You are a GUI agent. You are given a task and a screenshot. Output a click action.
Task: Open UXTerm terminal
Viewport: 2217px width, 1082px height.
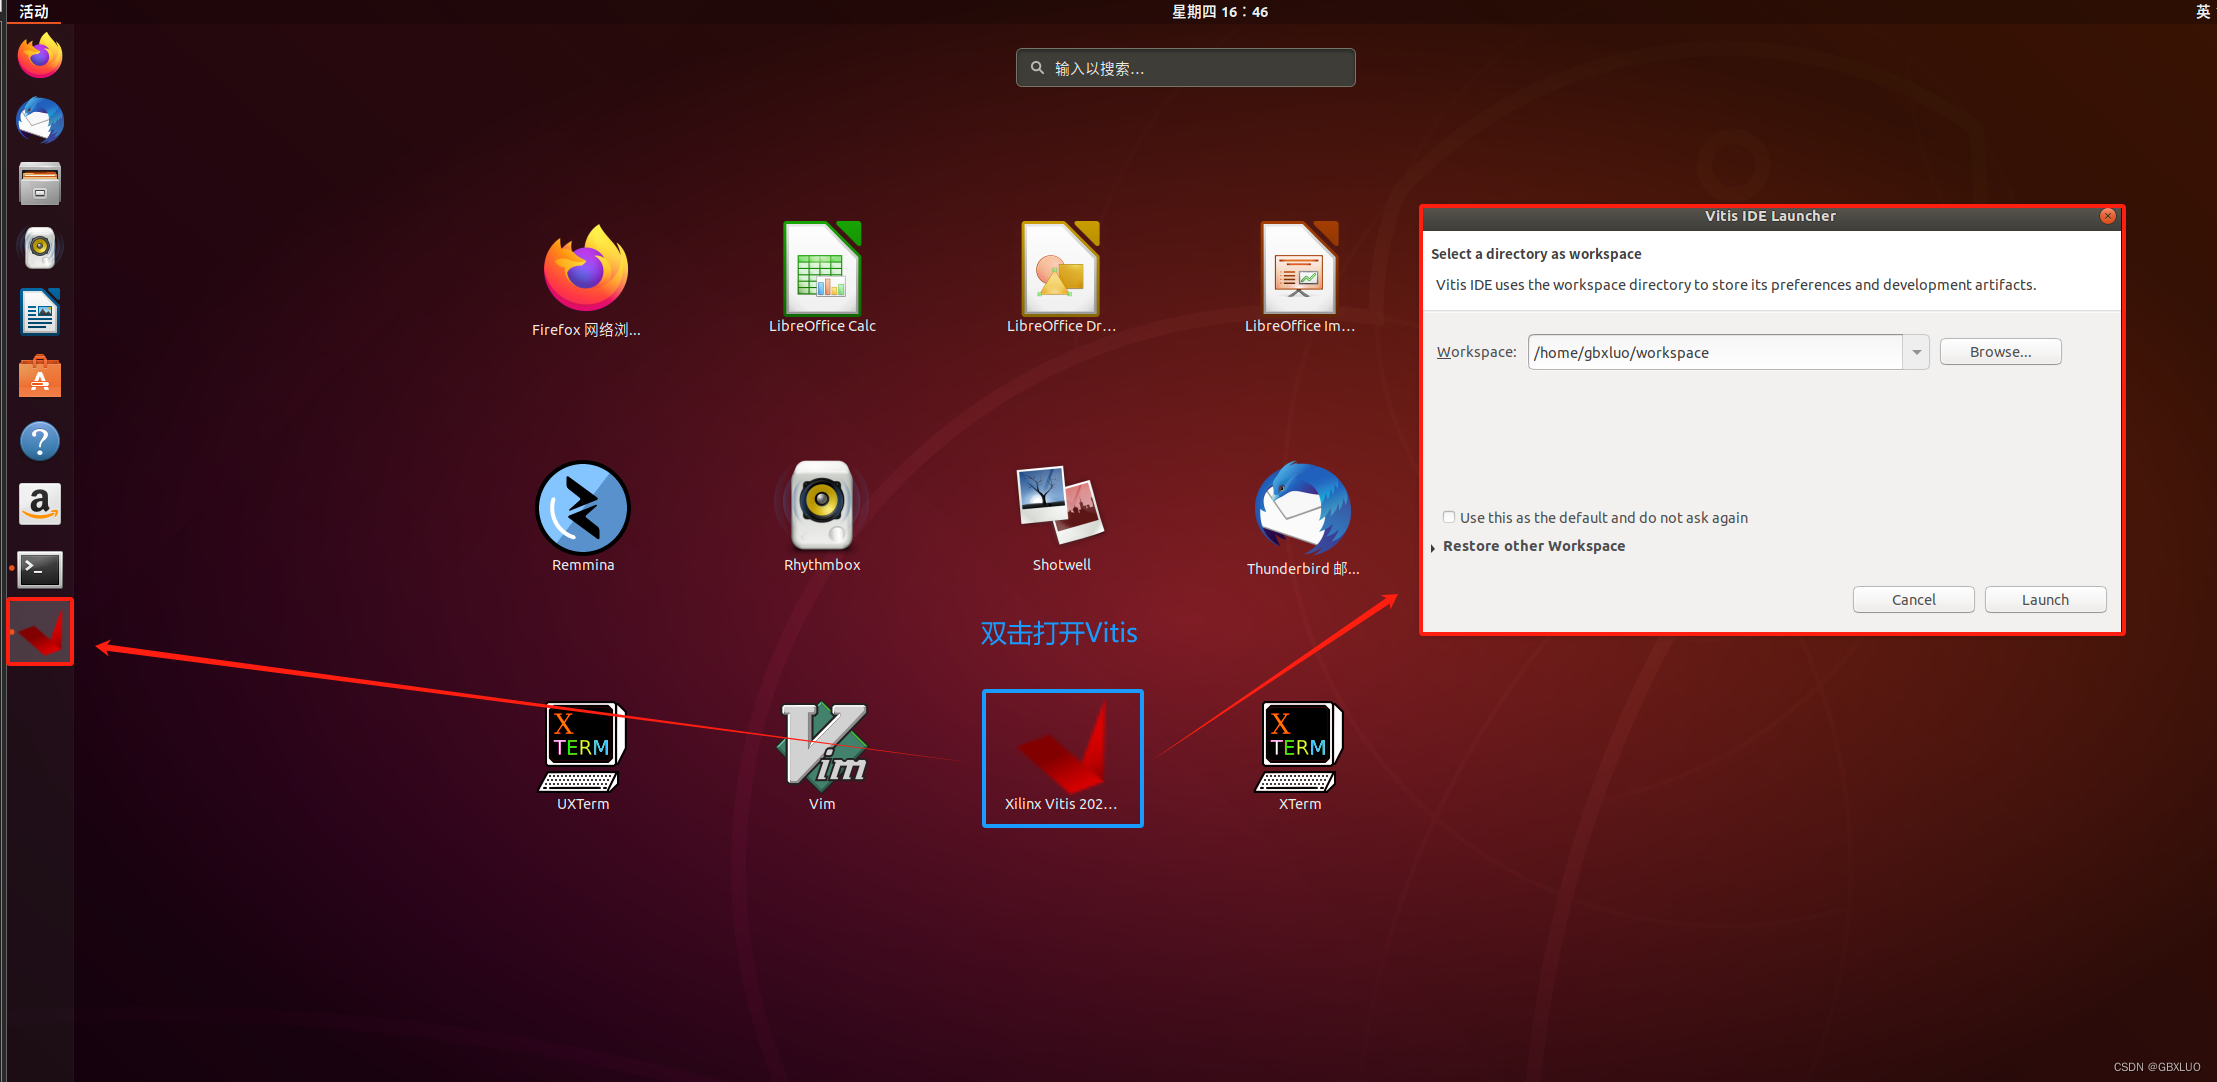click(582, 747)
